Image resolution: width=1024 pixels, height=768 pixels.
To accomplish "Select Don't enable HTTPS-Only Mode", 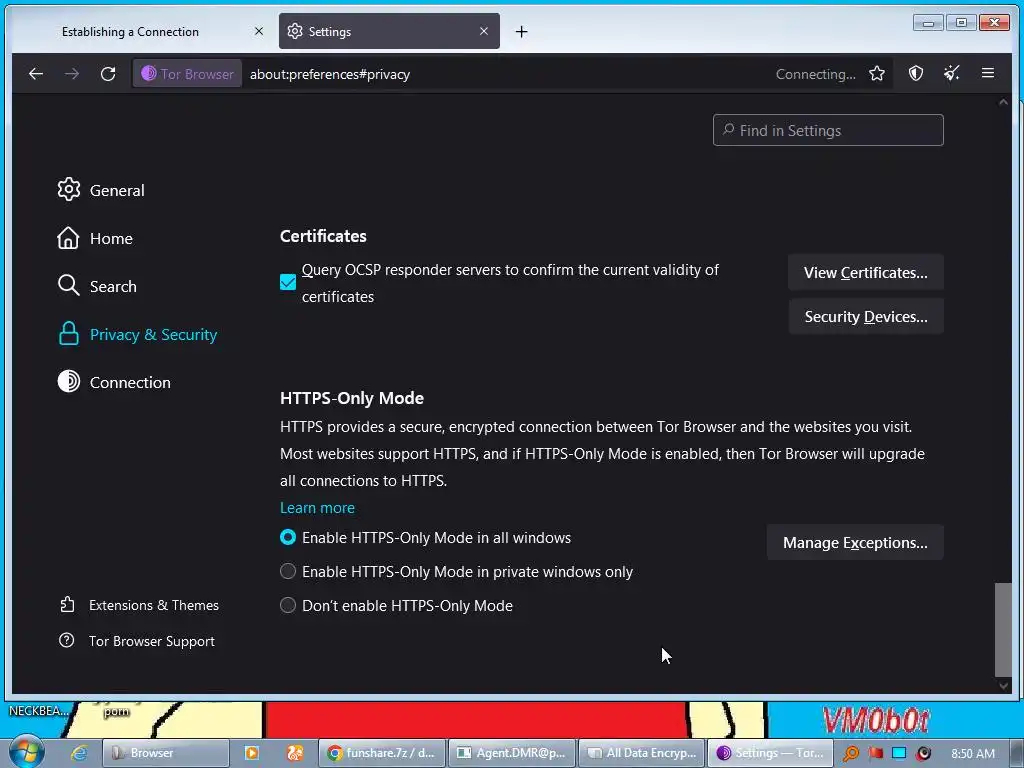I will [288, 605].
